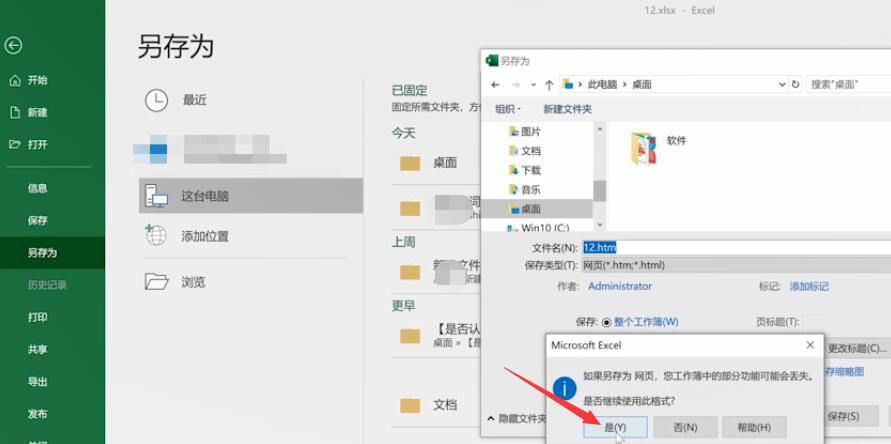Screen dimensions: 891x444
Task: Select 这台电脑 save location
Action: (251, 196)
